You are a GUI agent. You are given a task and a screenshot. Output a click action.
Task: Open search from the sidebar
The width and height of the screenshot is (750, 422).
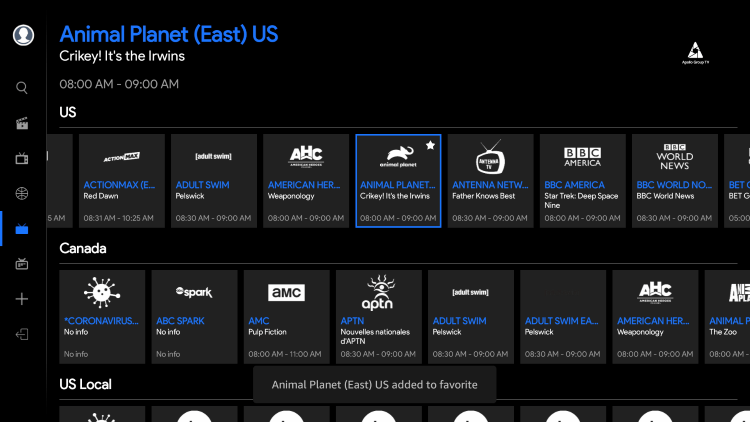pos(22,87)
